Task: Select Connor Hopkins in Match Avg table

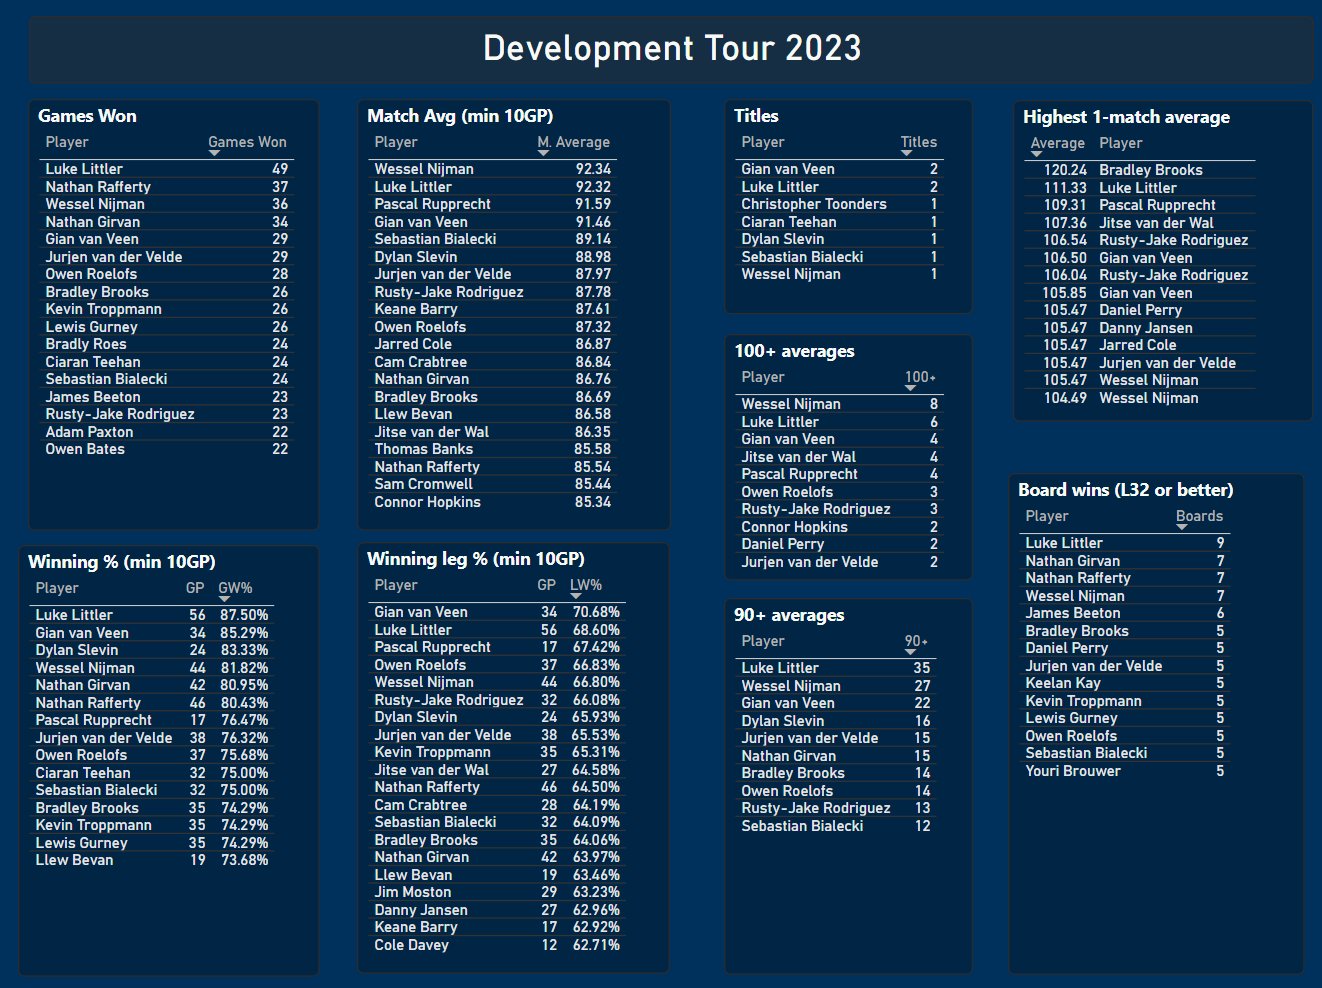Action: coord(428,502)
